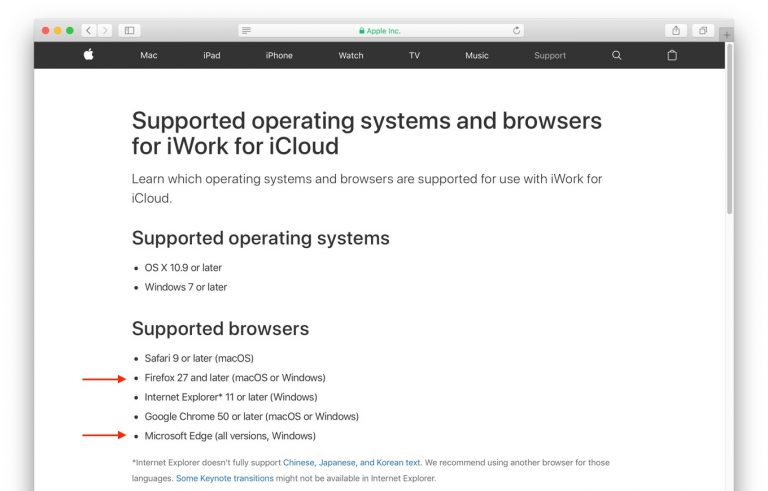768x491 pixels.
Task: Click the 'Windows 7 or later' item
Action: pos(186,287)
